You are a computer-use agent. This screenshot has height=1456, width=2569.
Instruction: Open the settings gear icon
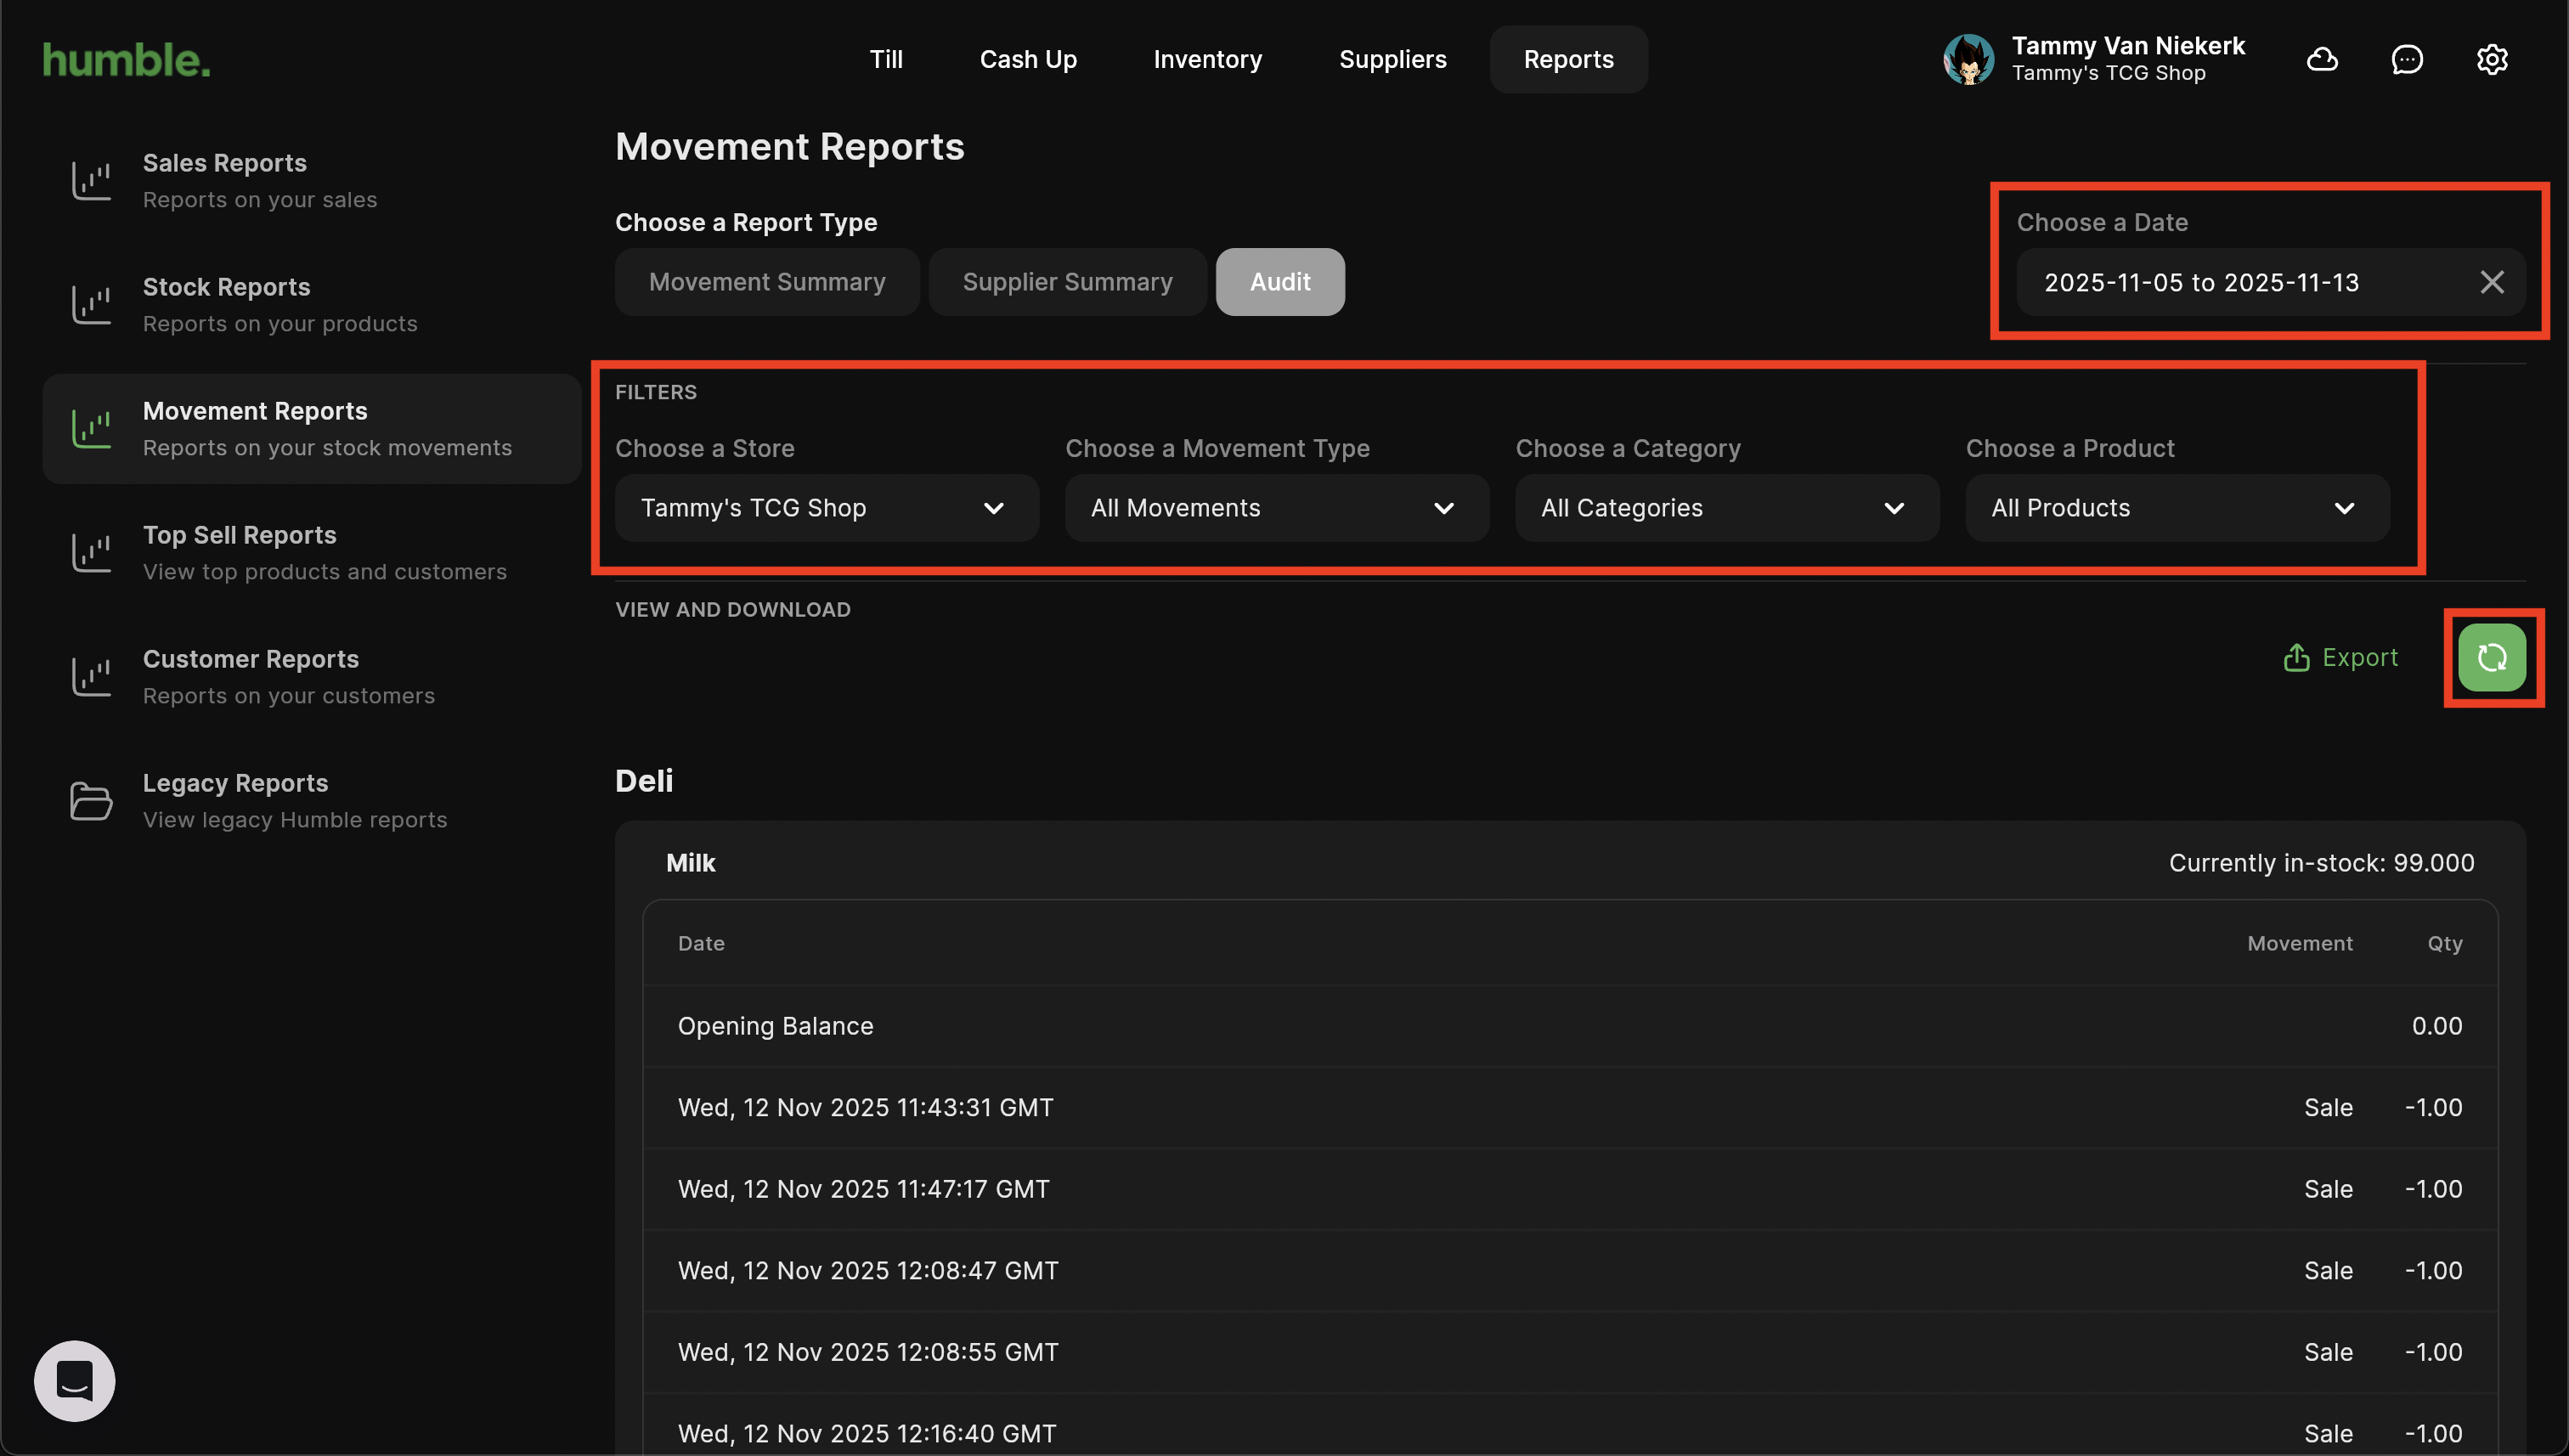(2491, 60)
